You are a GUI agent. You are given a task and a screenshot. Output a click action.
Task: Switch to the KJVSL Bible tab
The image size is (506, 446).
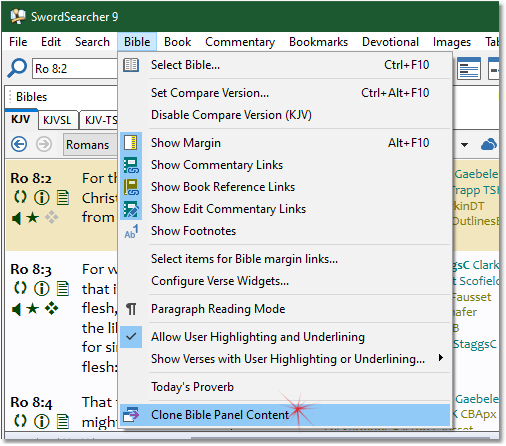coord(57,120)
